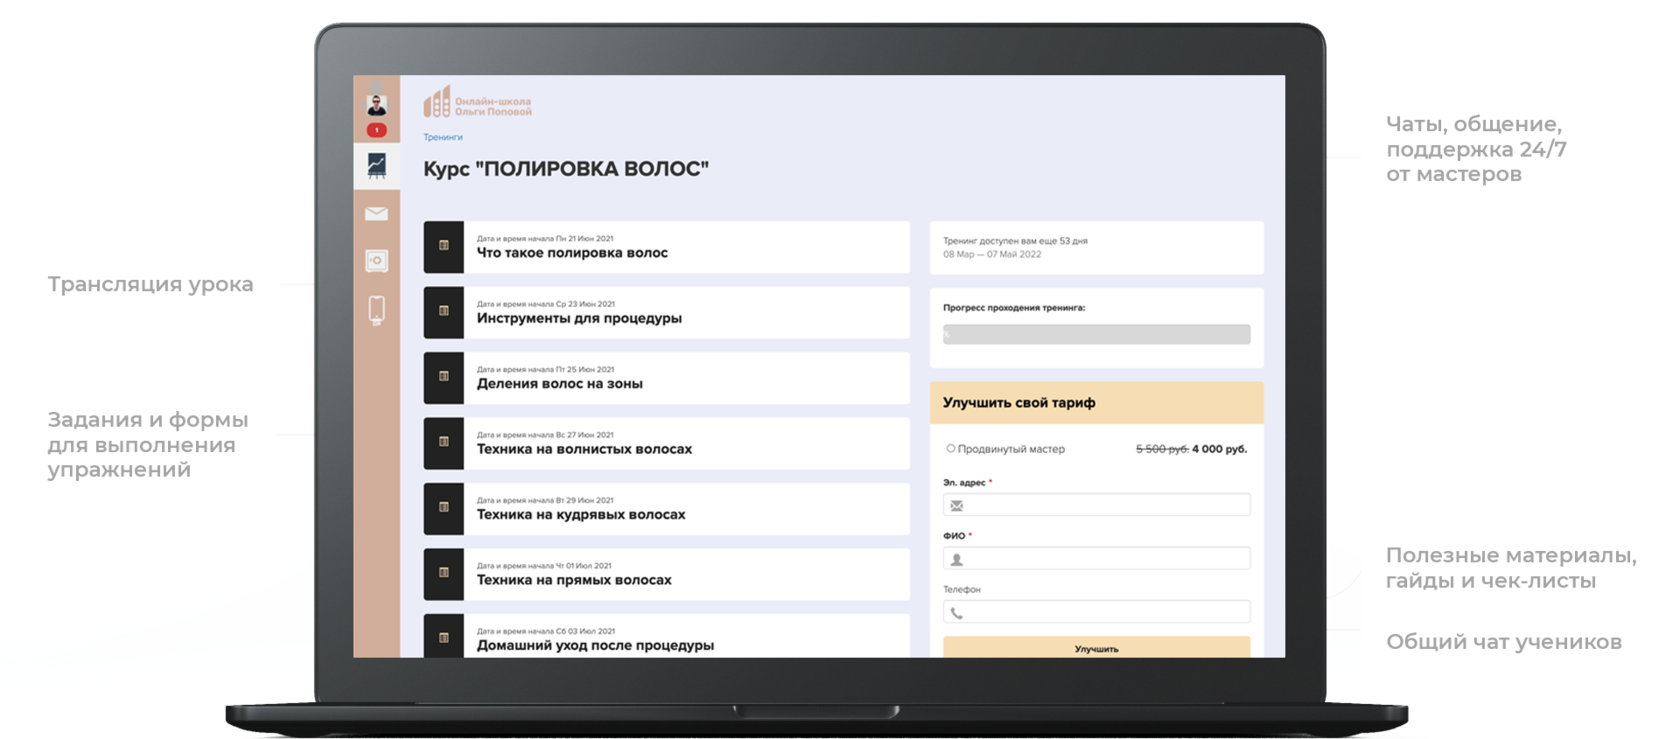
Task: Open the trainings chart-easel sidebar icon
Action: point(376,166)
